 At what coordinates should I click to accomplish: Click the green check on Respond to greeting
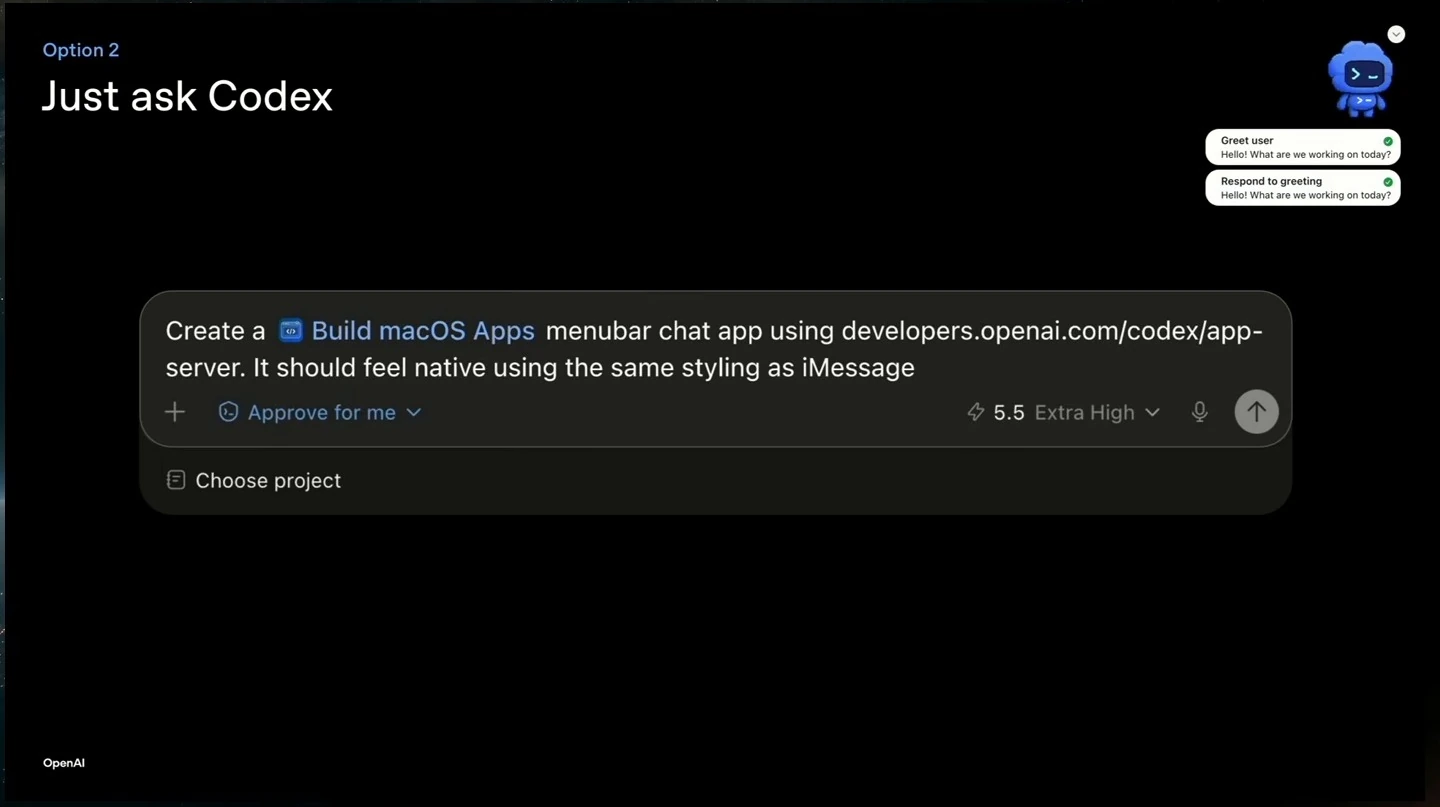[x=1388, y=182]
